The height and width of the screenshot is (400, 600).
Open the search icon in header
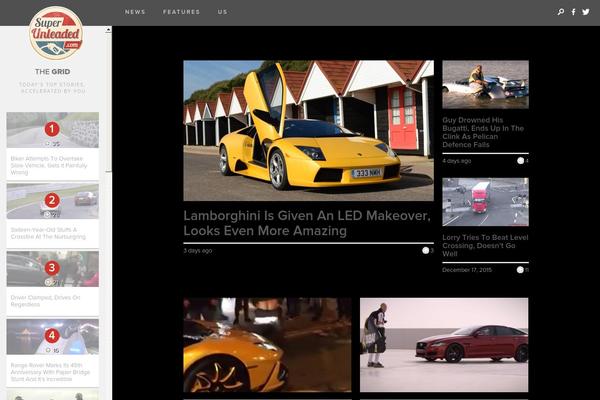tap(561, 12)
